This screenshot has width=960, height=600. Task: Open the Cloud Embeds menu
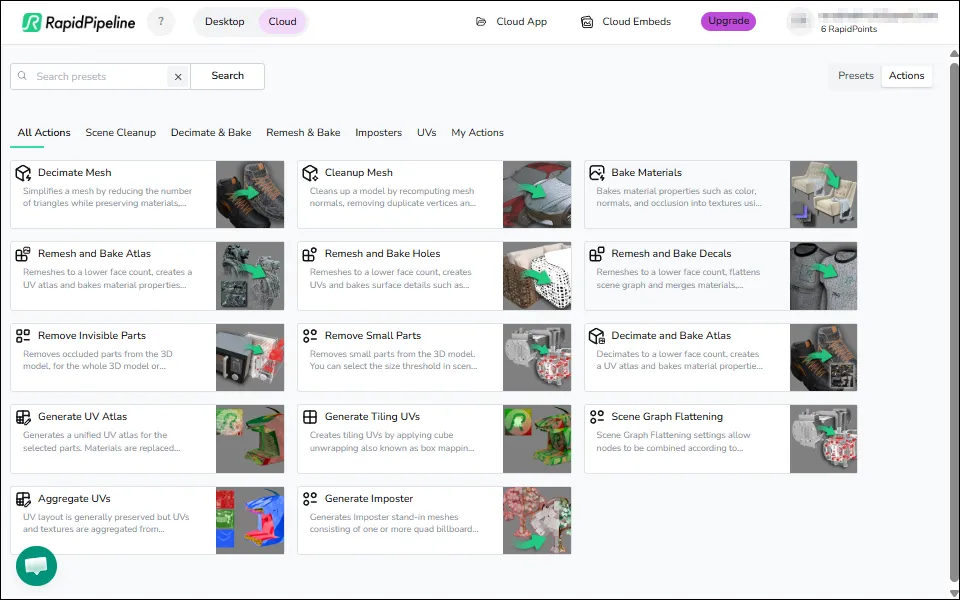pos(625,20)
